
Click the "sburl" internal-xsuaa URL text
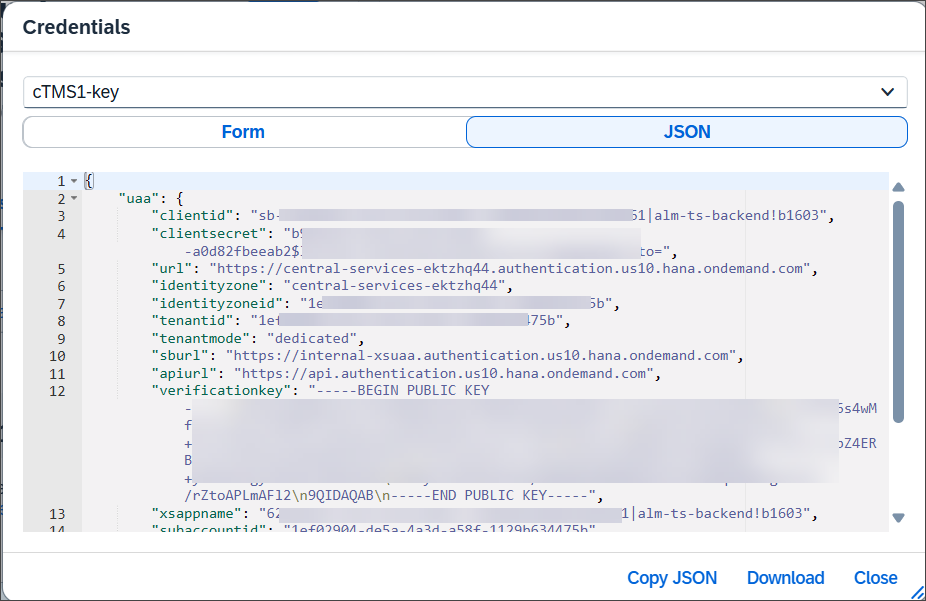coord(481,355)
